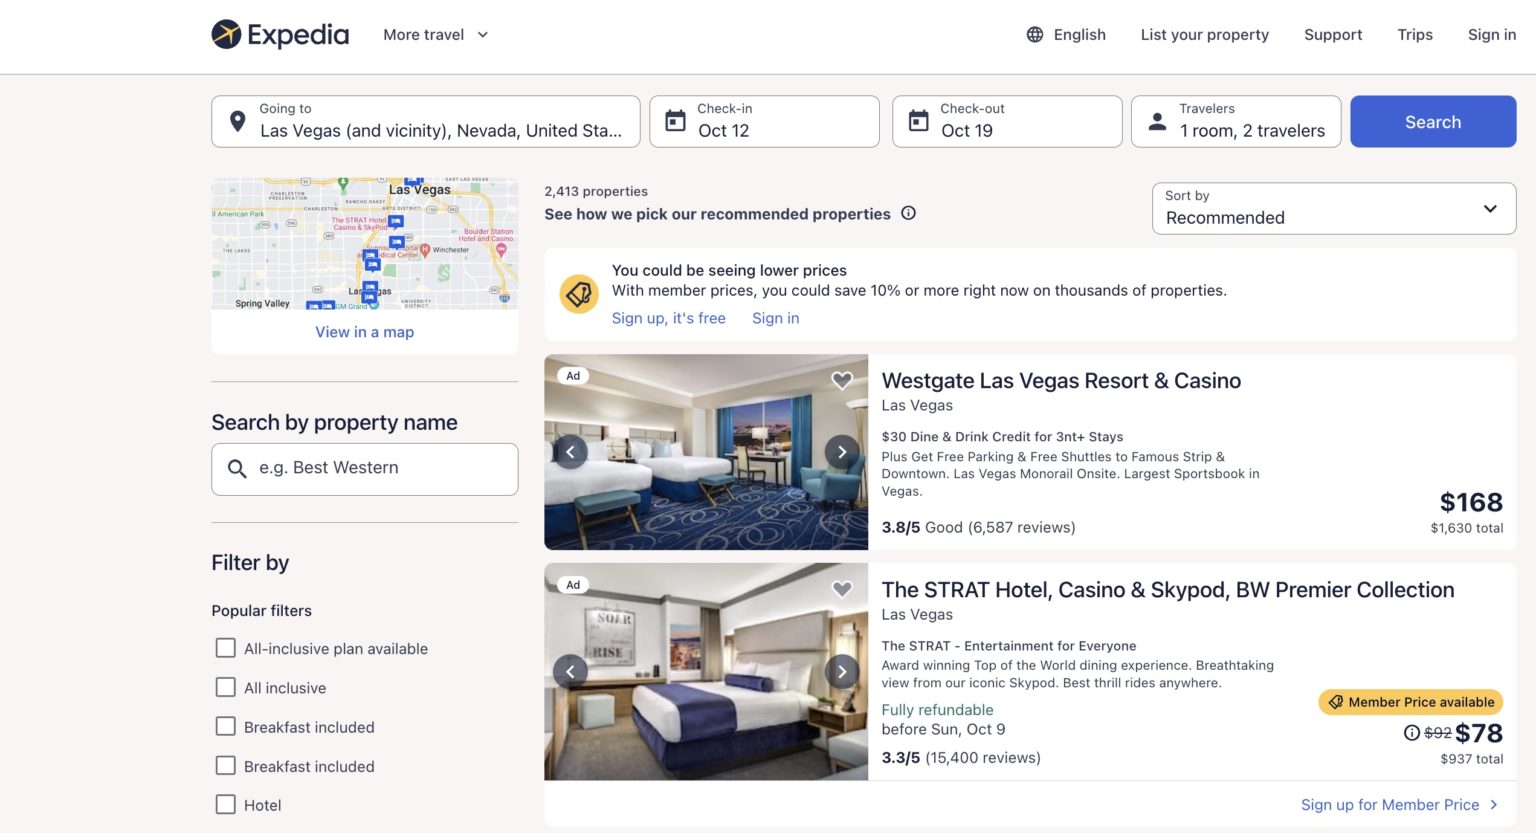The width and height of the screenshot is (1536, 833).
Task: Open the Trips menu item
Action: tap(1415, 34)
